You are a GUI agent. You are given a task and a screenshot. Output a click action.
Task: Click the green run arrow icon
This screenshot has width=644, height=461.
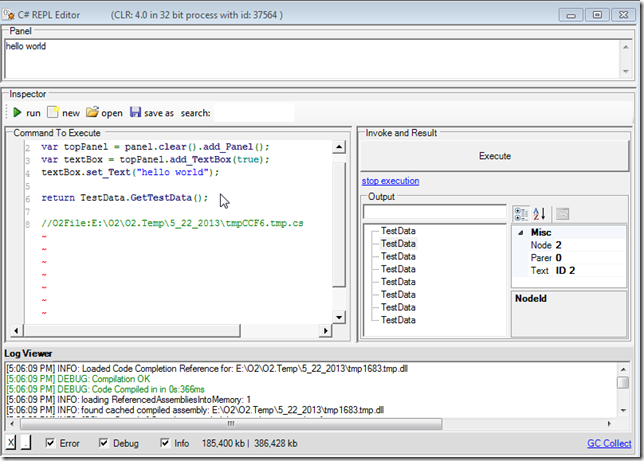[17, 112]
